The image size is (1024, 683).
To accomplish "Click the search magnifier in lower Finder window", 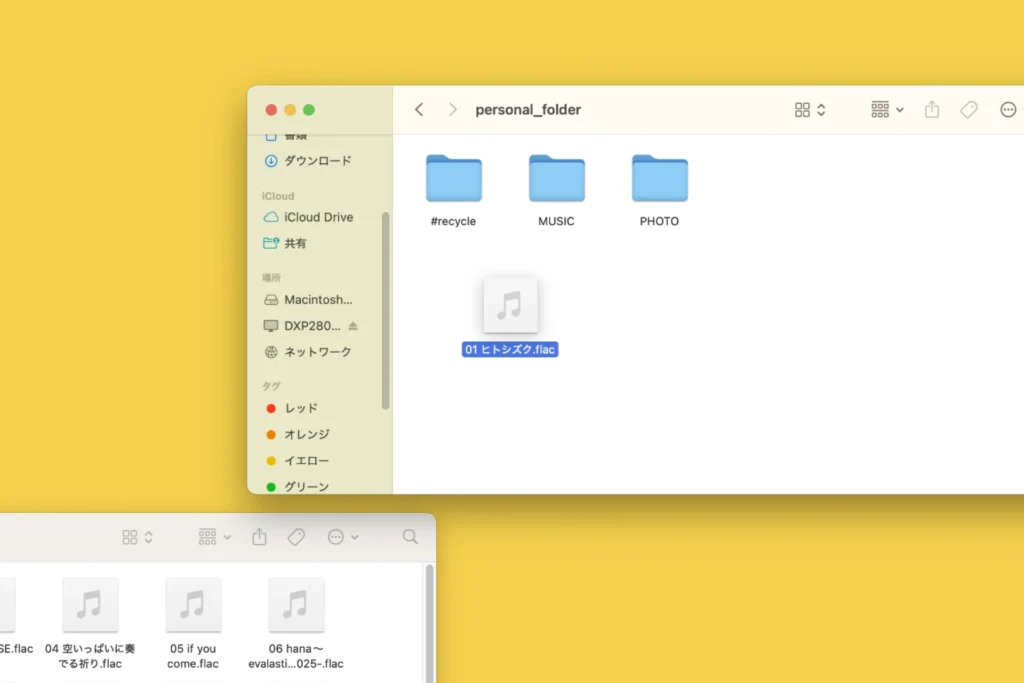I will coord(410,537).
